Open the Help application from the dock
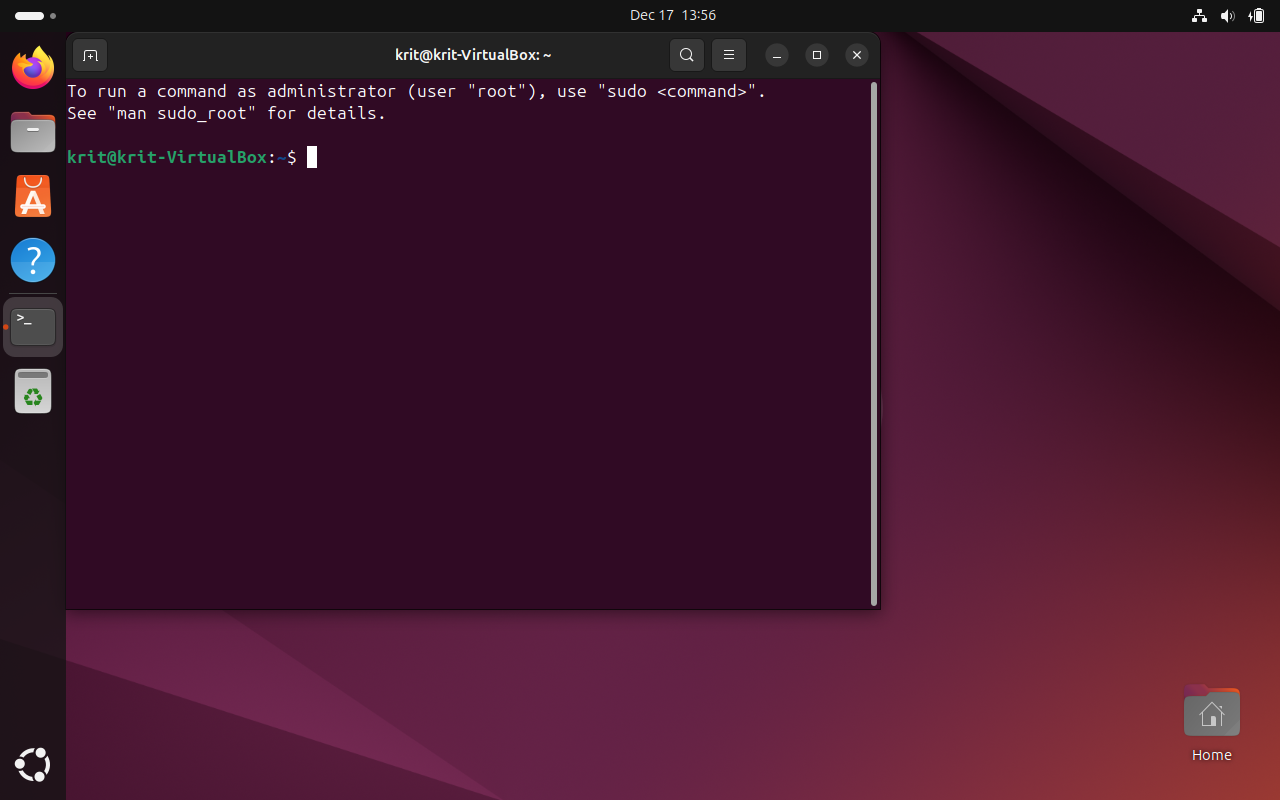This screenshot has height=800, width=1280. point(32,259)
